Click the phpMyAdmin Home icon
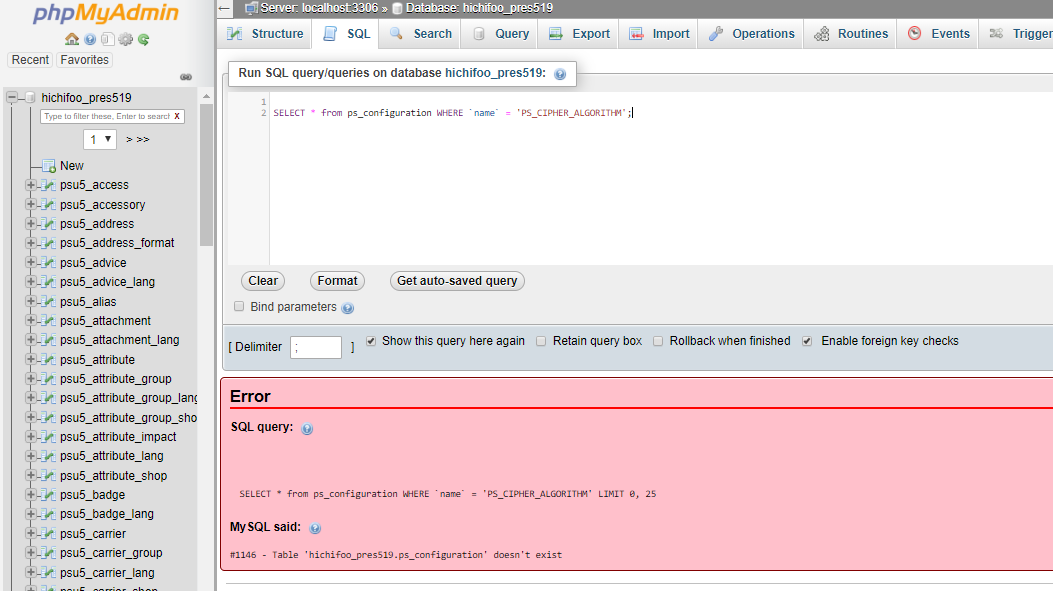 72,39
